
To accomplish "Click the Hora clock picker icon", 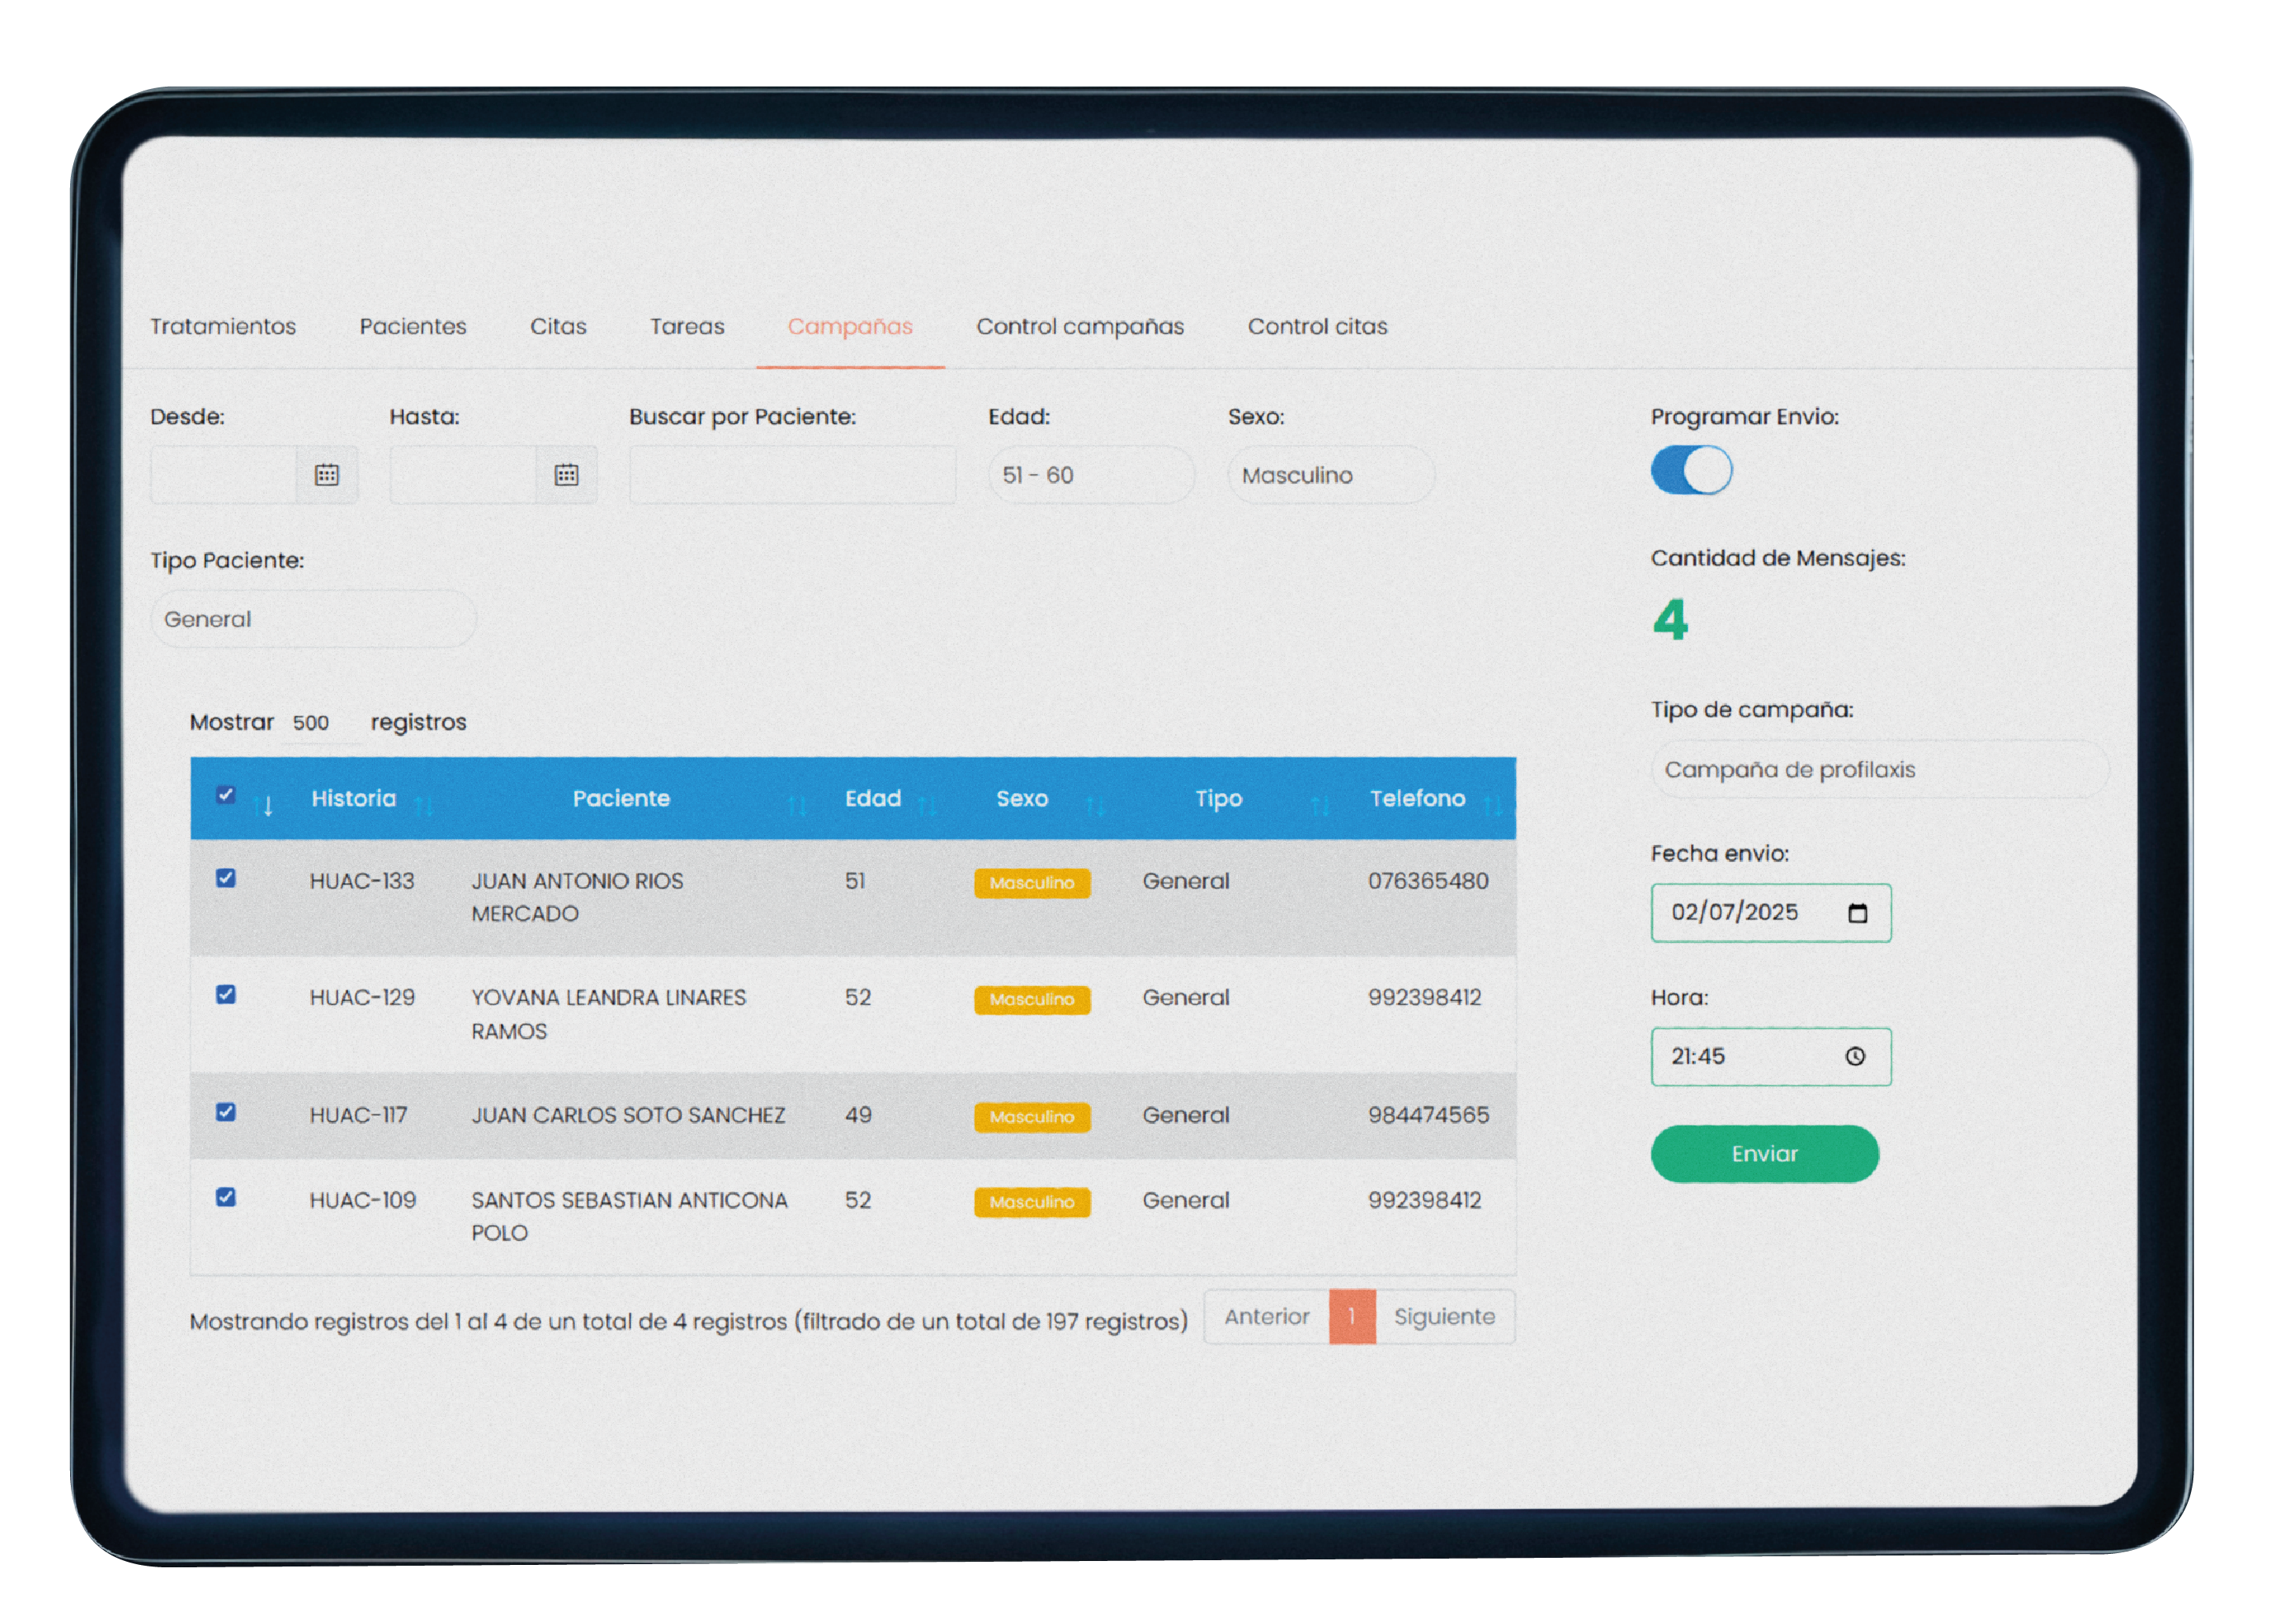I will (1854, 1057).
